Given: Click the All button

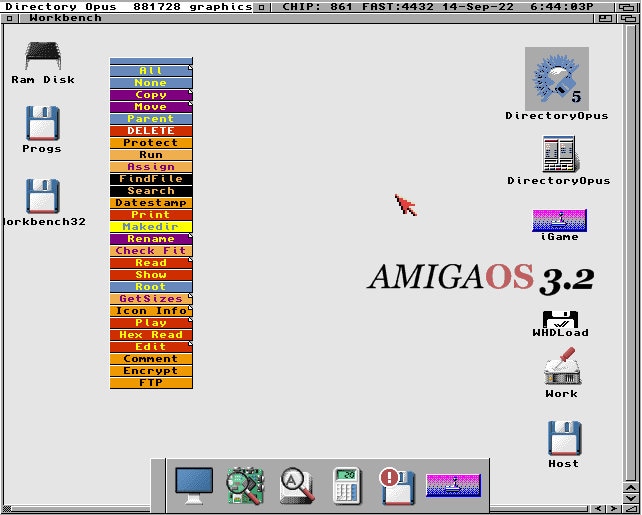Looking at the screenshot, I should [151, 70].
